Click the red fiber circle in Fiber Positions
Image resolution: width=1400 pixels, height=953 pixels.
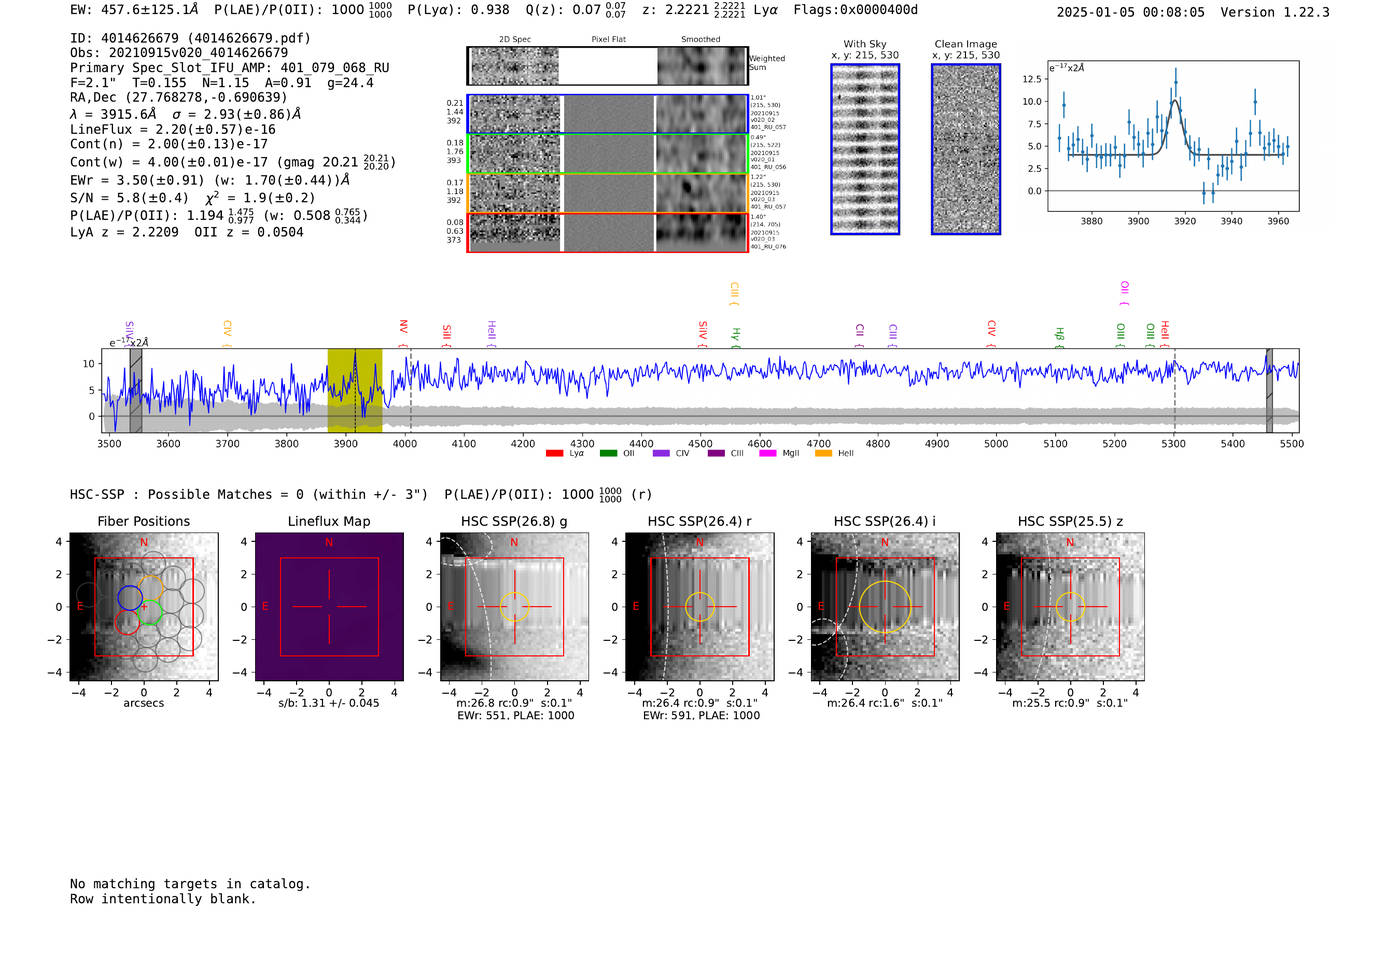click(x=127, y=622)
